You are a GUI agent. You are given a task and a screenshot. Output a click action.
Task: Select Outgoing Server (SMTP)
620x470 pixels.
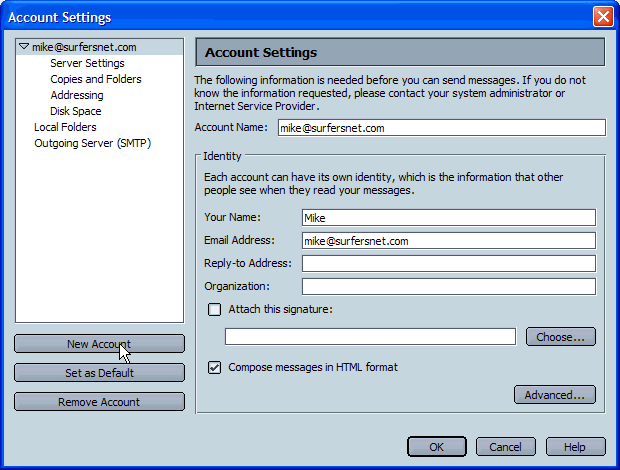coord(91,143)
